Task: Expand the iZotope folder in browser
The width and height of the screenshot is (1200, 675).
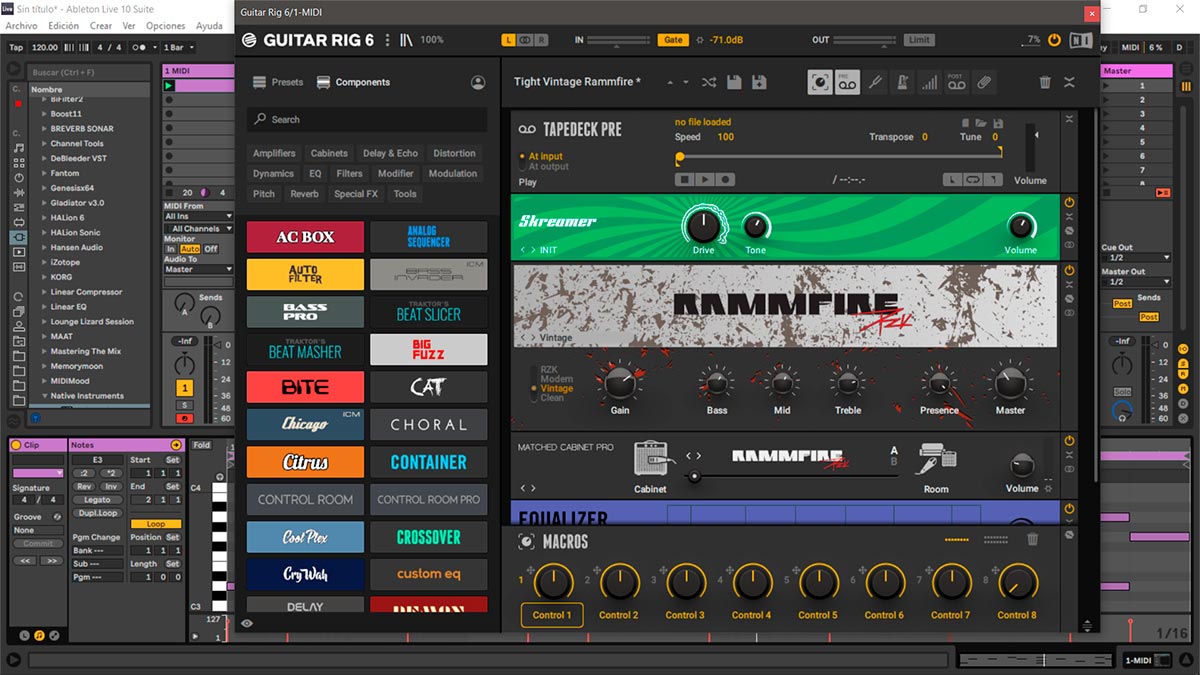Action: click(x=44, y=262)
